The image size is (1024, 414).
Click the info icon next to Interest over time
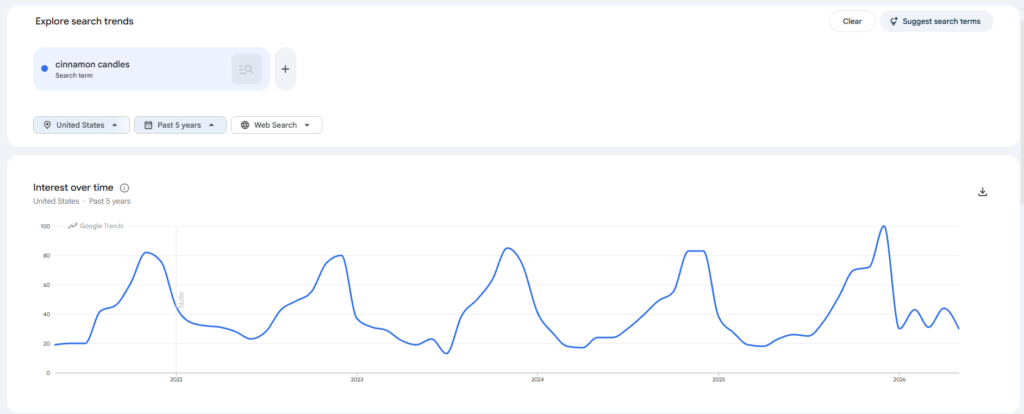(124, 188)
